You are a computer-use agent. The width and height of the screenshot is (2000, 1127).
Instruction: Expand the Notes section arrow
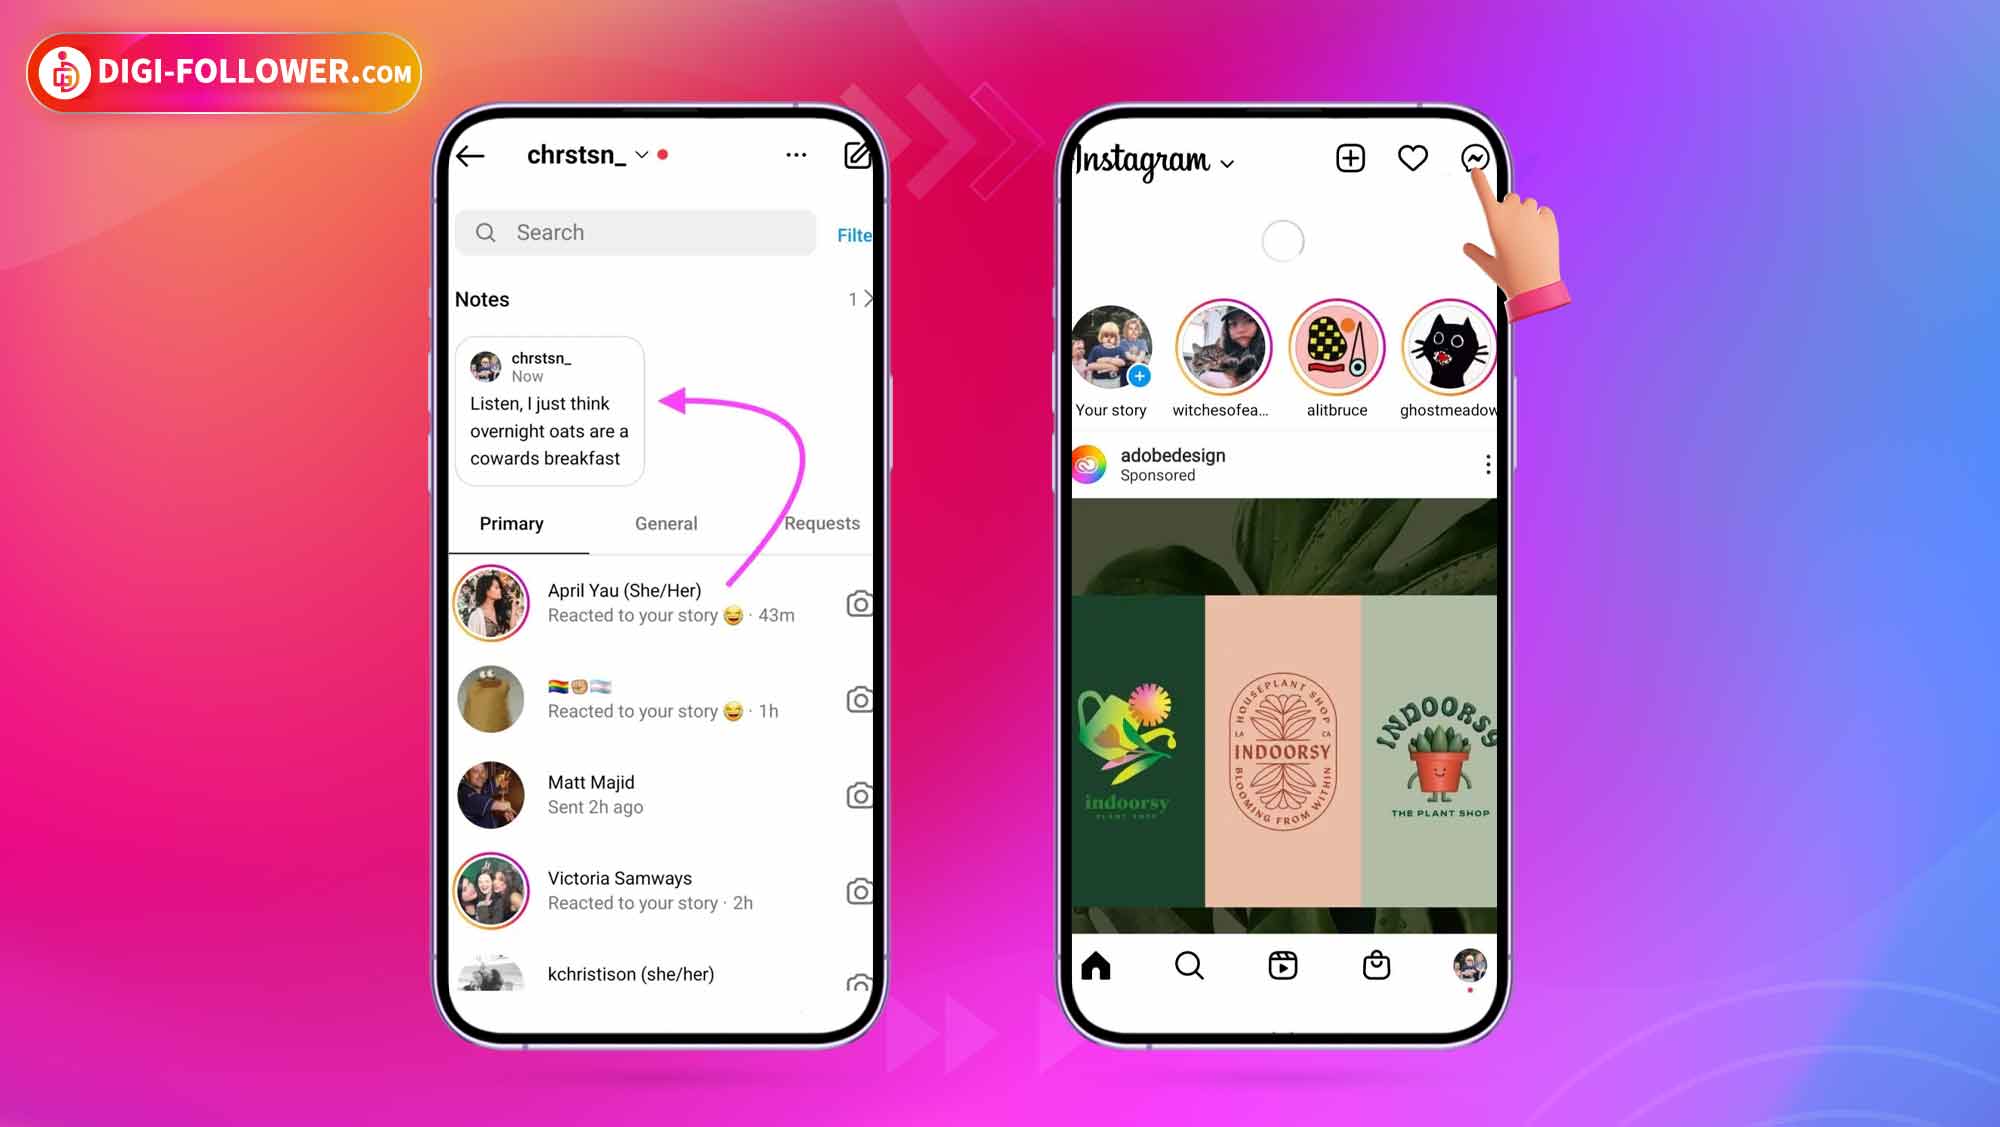(867, 298)
